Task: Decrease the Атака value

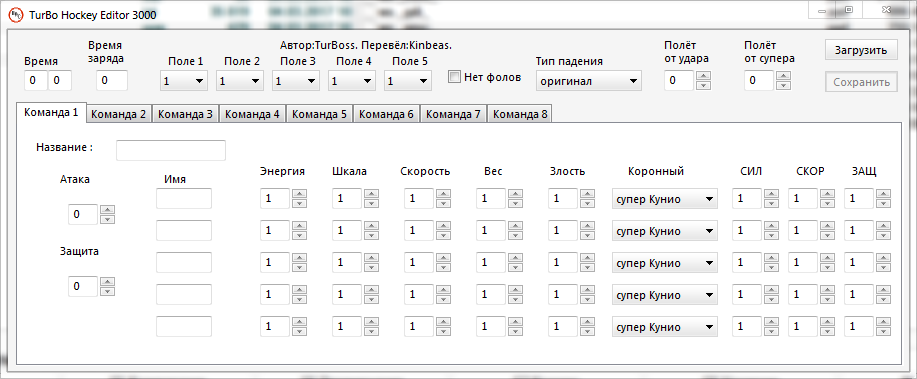Action: click(x=108, y=219)
